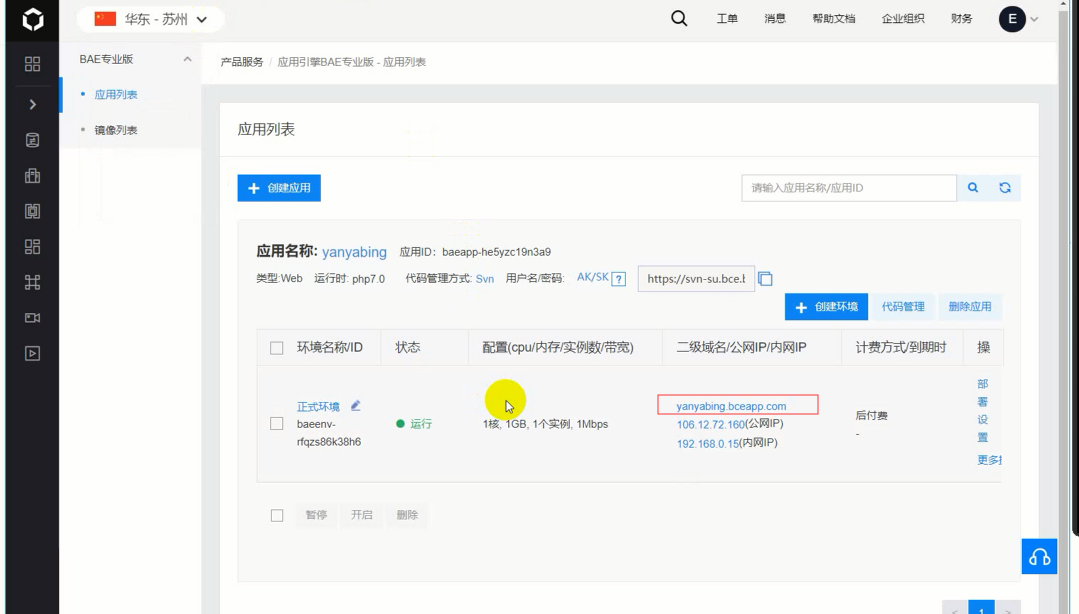Refresh the application list

click(x=1005, y=187)
